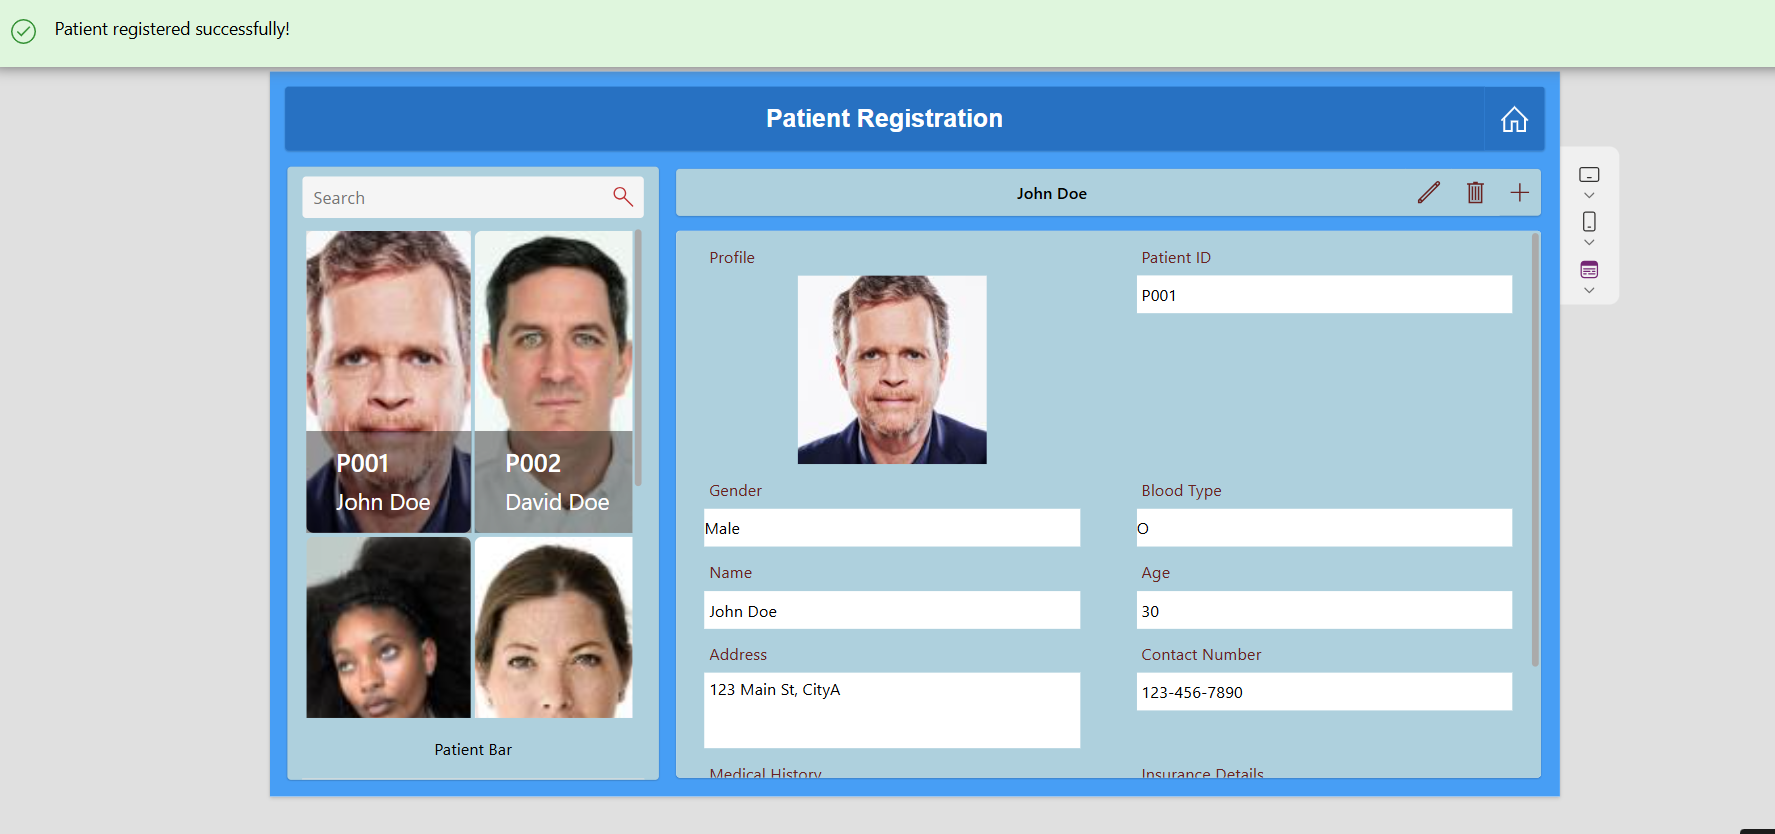Click John Doe's profile photo in form

[x=891, y=370]
